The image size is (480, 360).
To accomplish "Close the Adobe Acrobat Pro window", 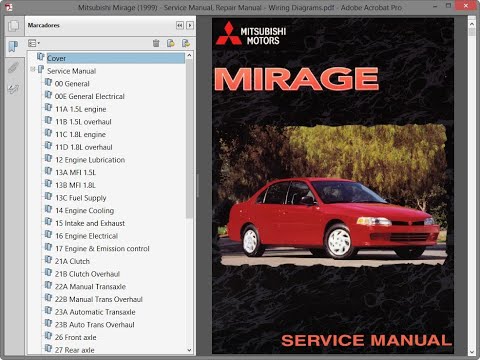I will pos(466,6).
